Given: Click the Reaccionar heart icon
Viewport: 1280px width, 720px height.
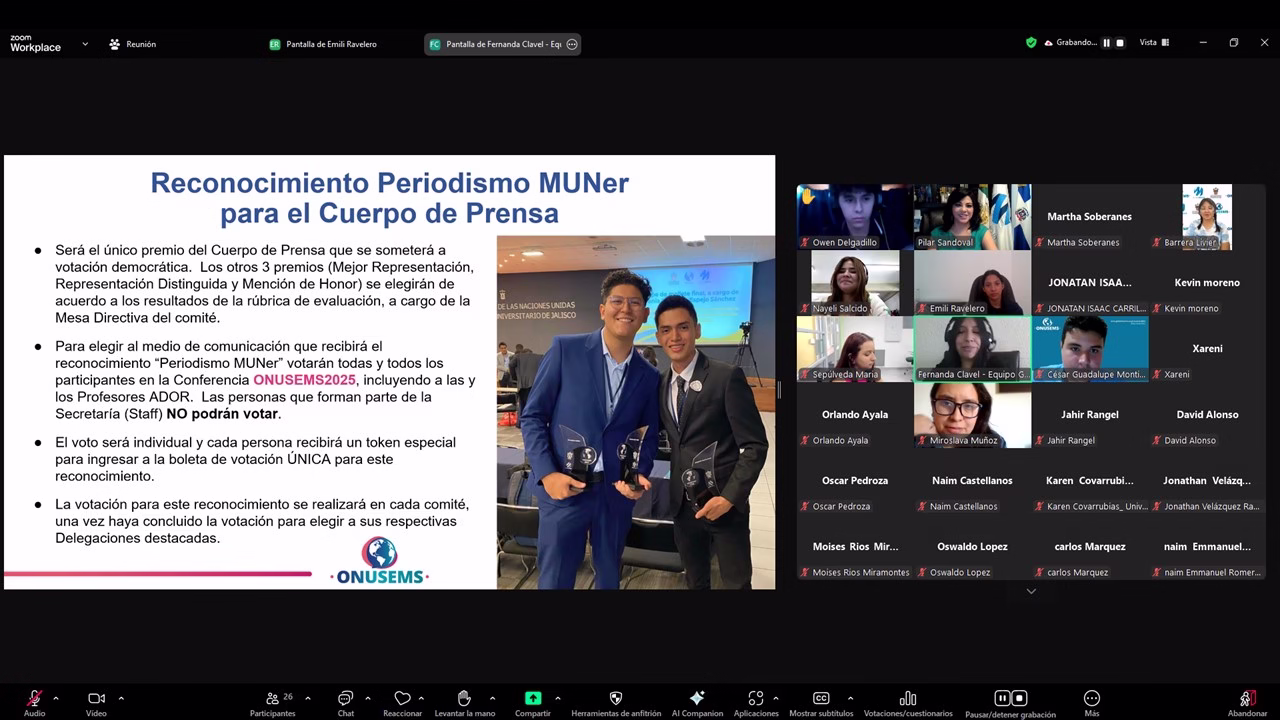Looking at the screenshot, I should click(402, 699).
